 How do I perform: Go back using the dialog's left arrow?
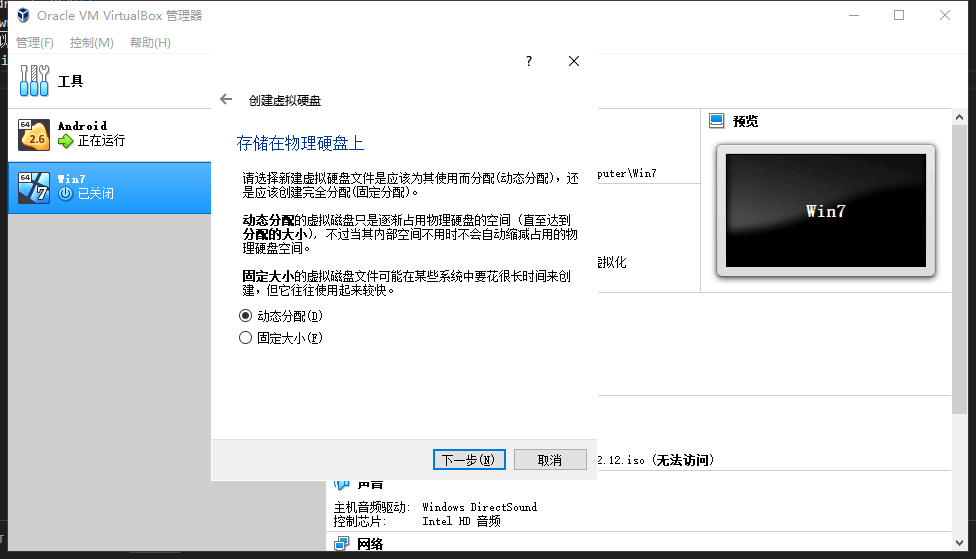[x=226, y=100]
